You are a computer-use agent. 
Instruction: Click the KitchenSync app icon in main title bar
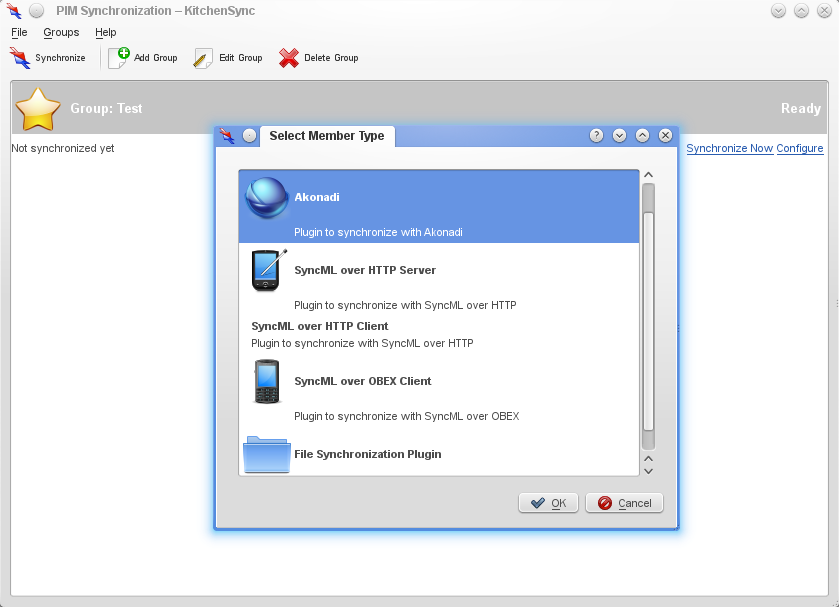pyautogui.click(x=14, y=11)
